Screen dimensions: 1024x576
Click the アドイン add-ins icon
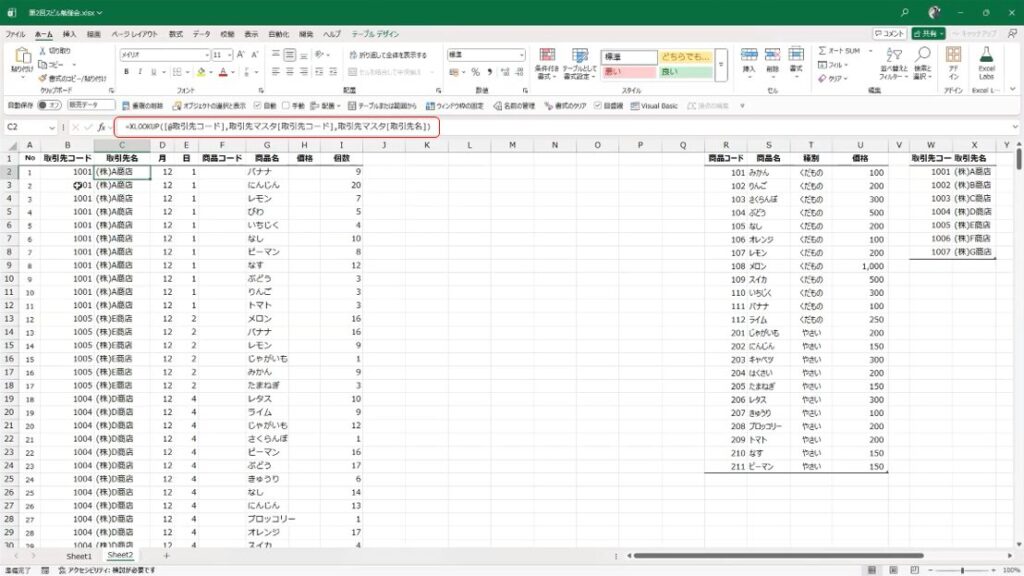pyautogui.click(x=953, y=62)
